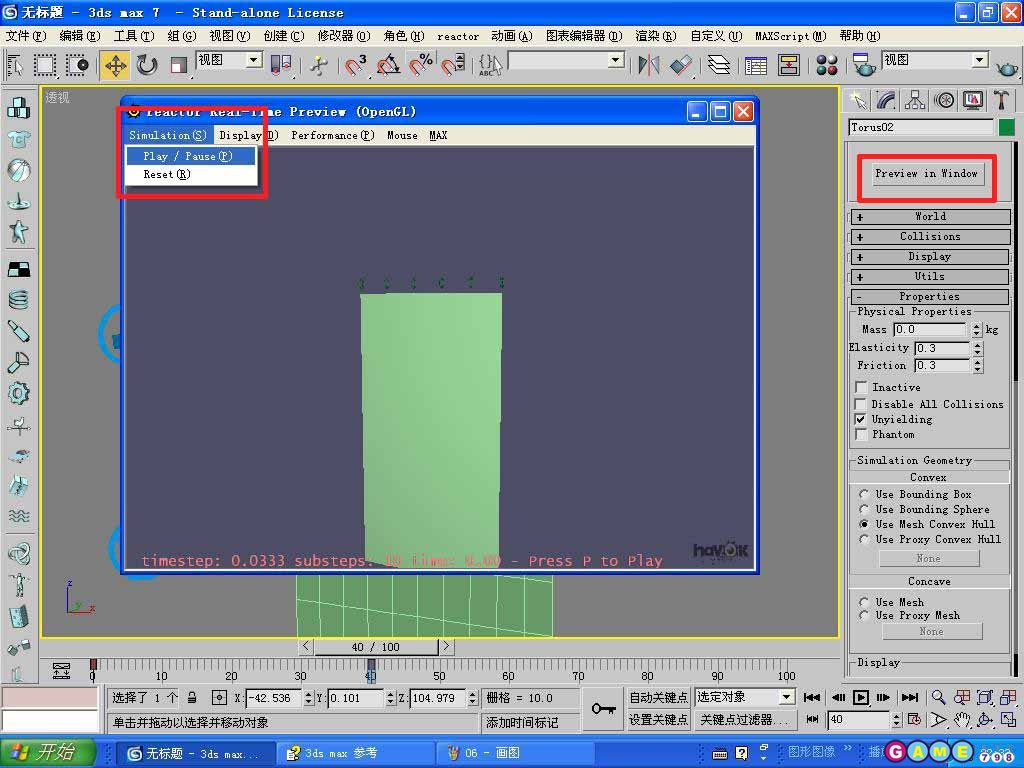
Task: Click the Torus02 object name field
Action: (921, 127)
